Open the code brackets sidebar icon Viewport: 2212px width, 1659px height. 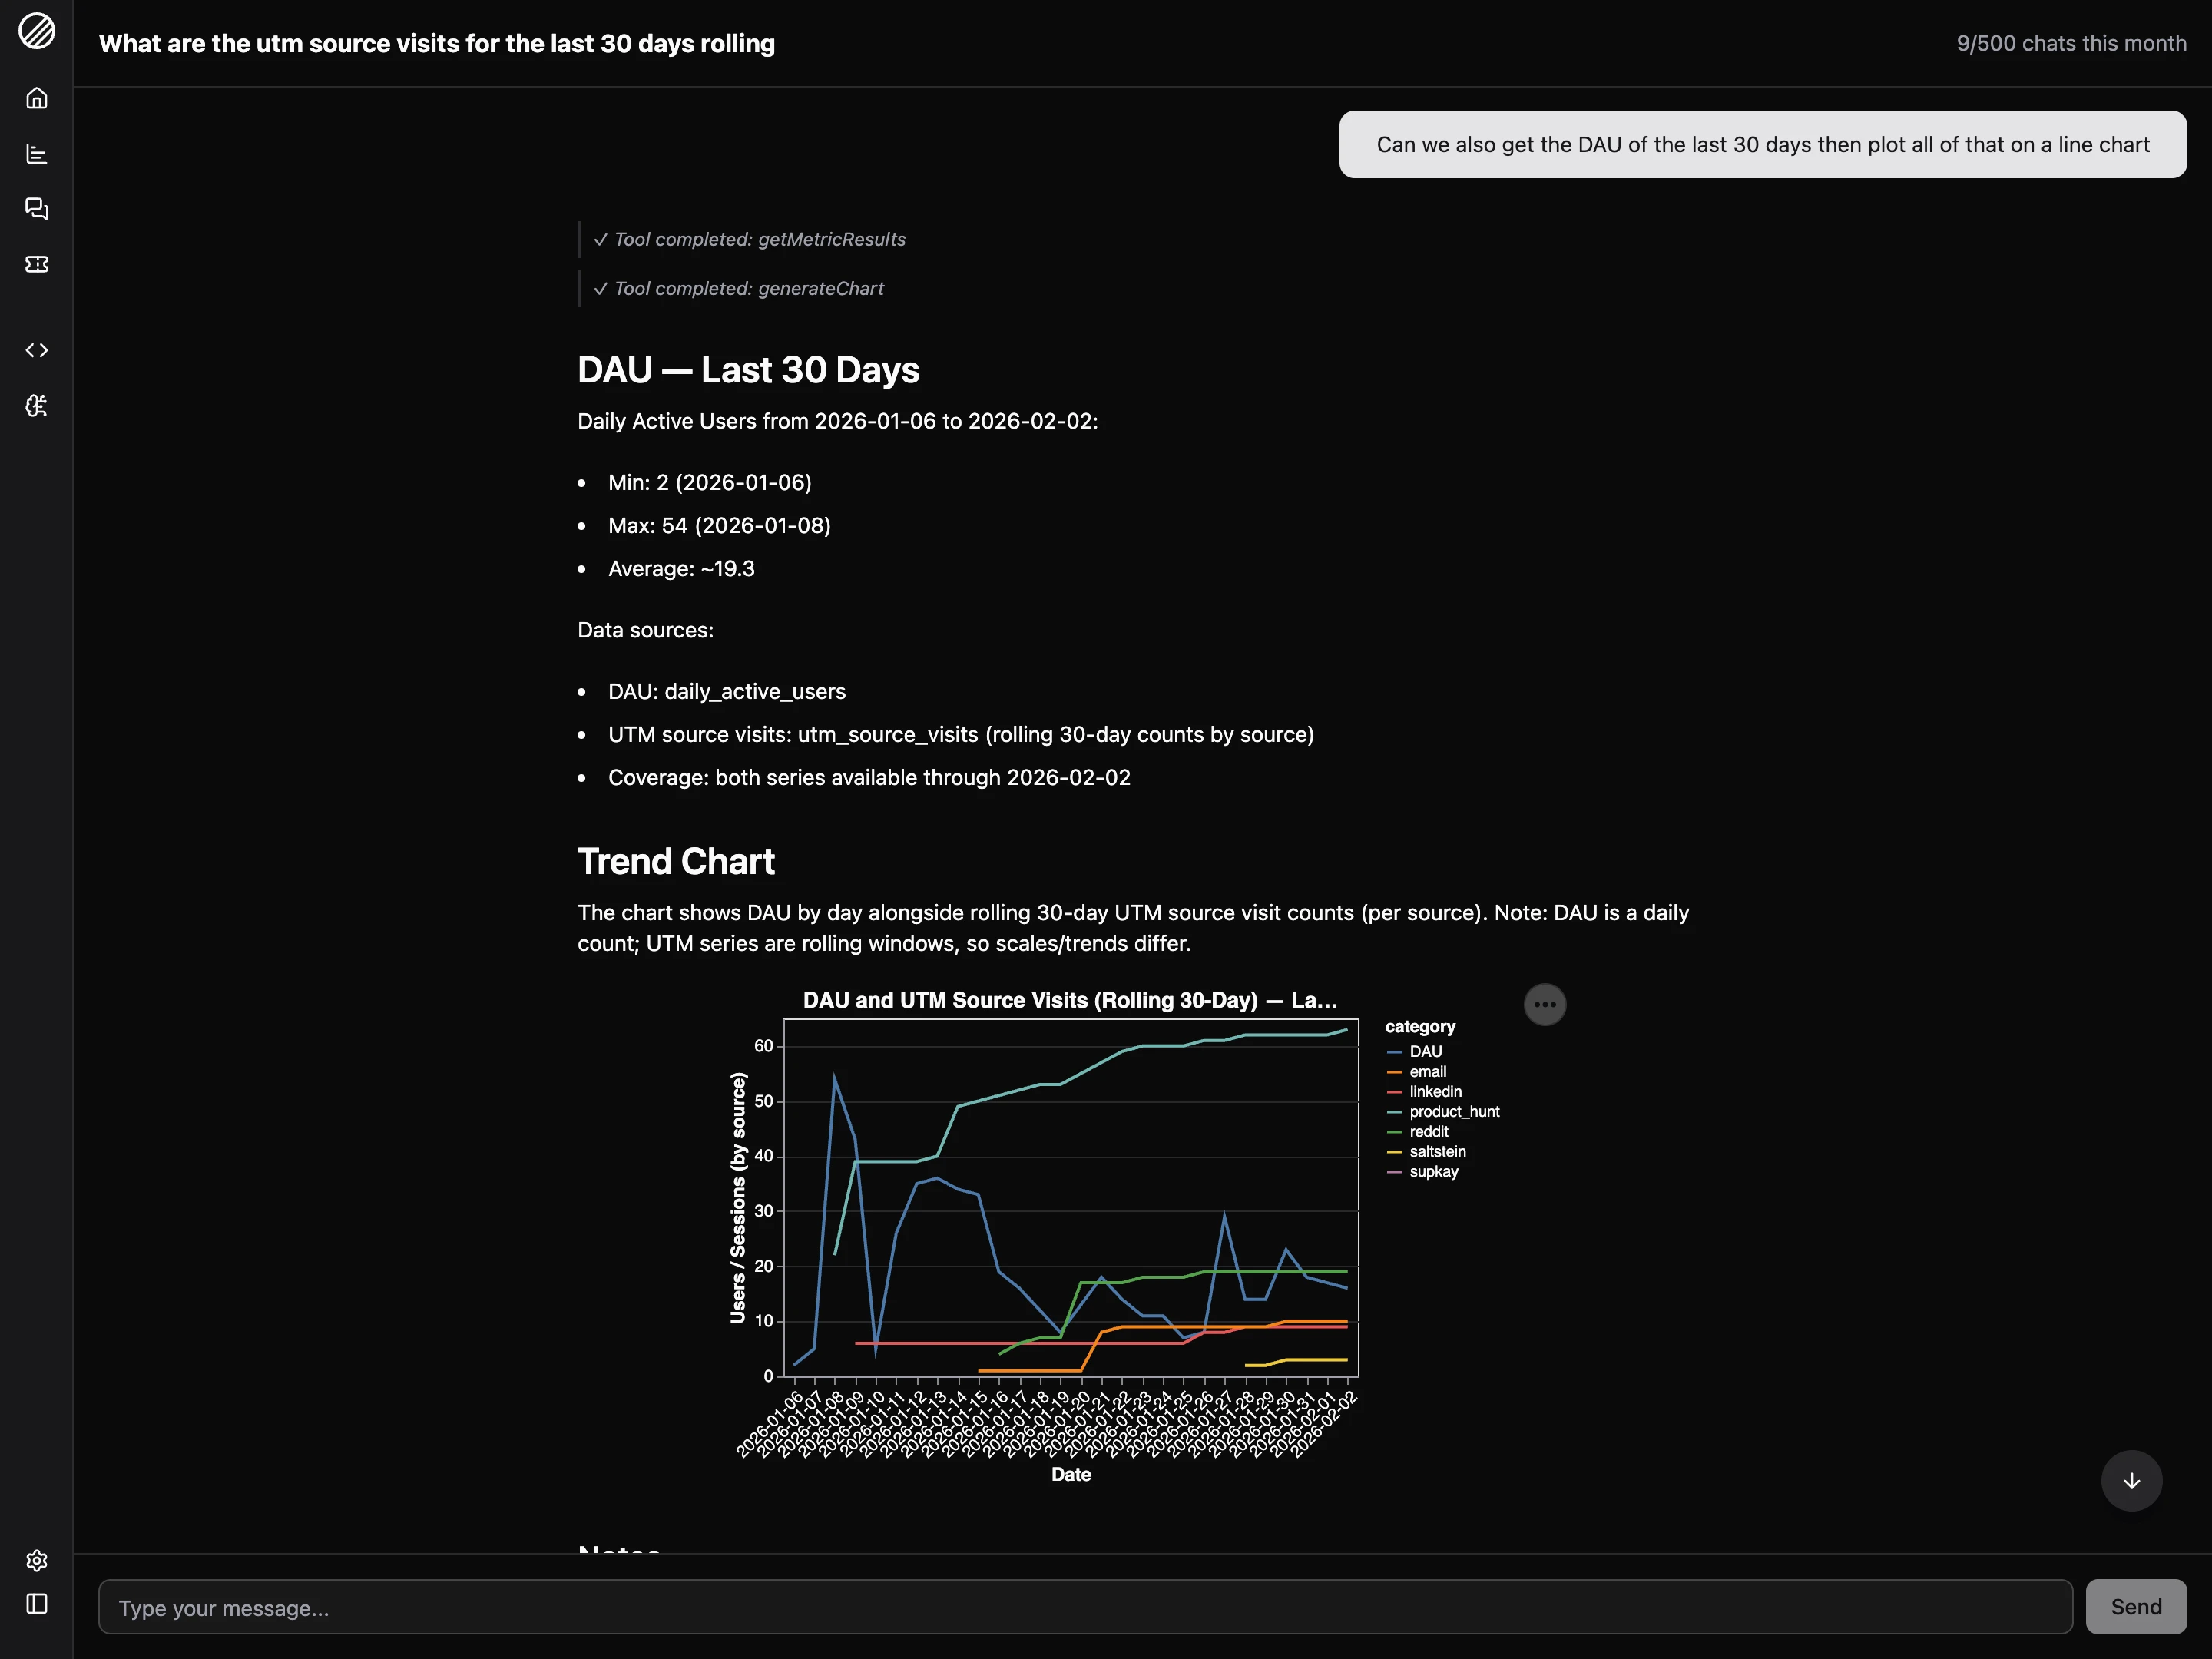coord(37,350)
